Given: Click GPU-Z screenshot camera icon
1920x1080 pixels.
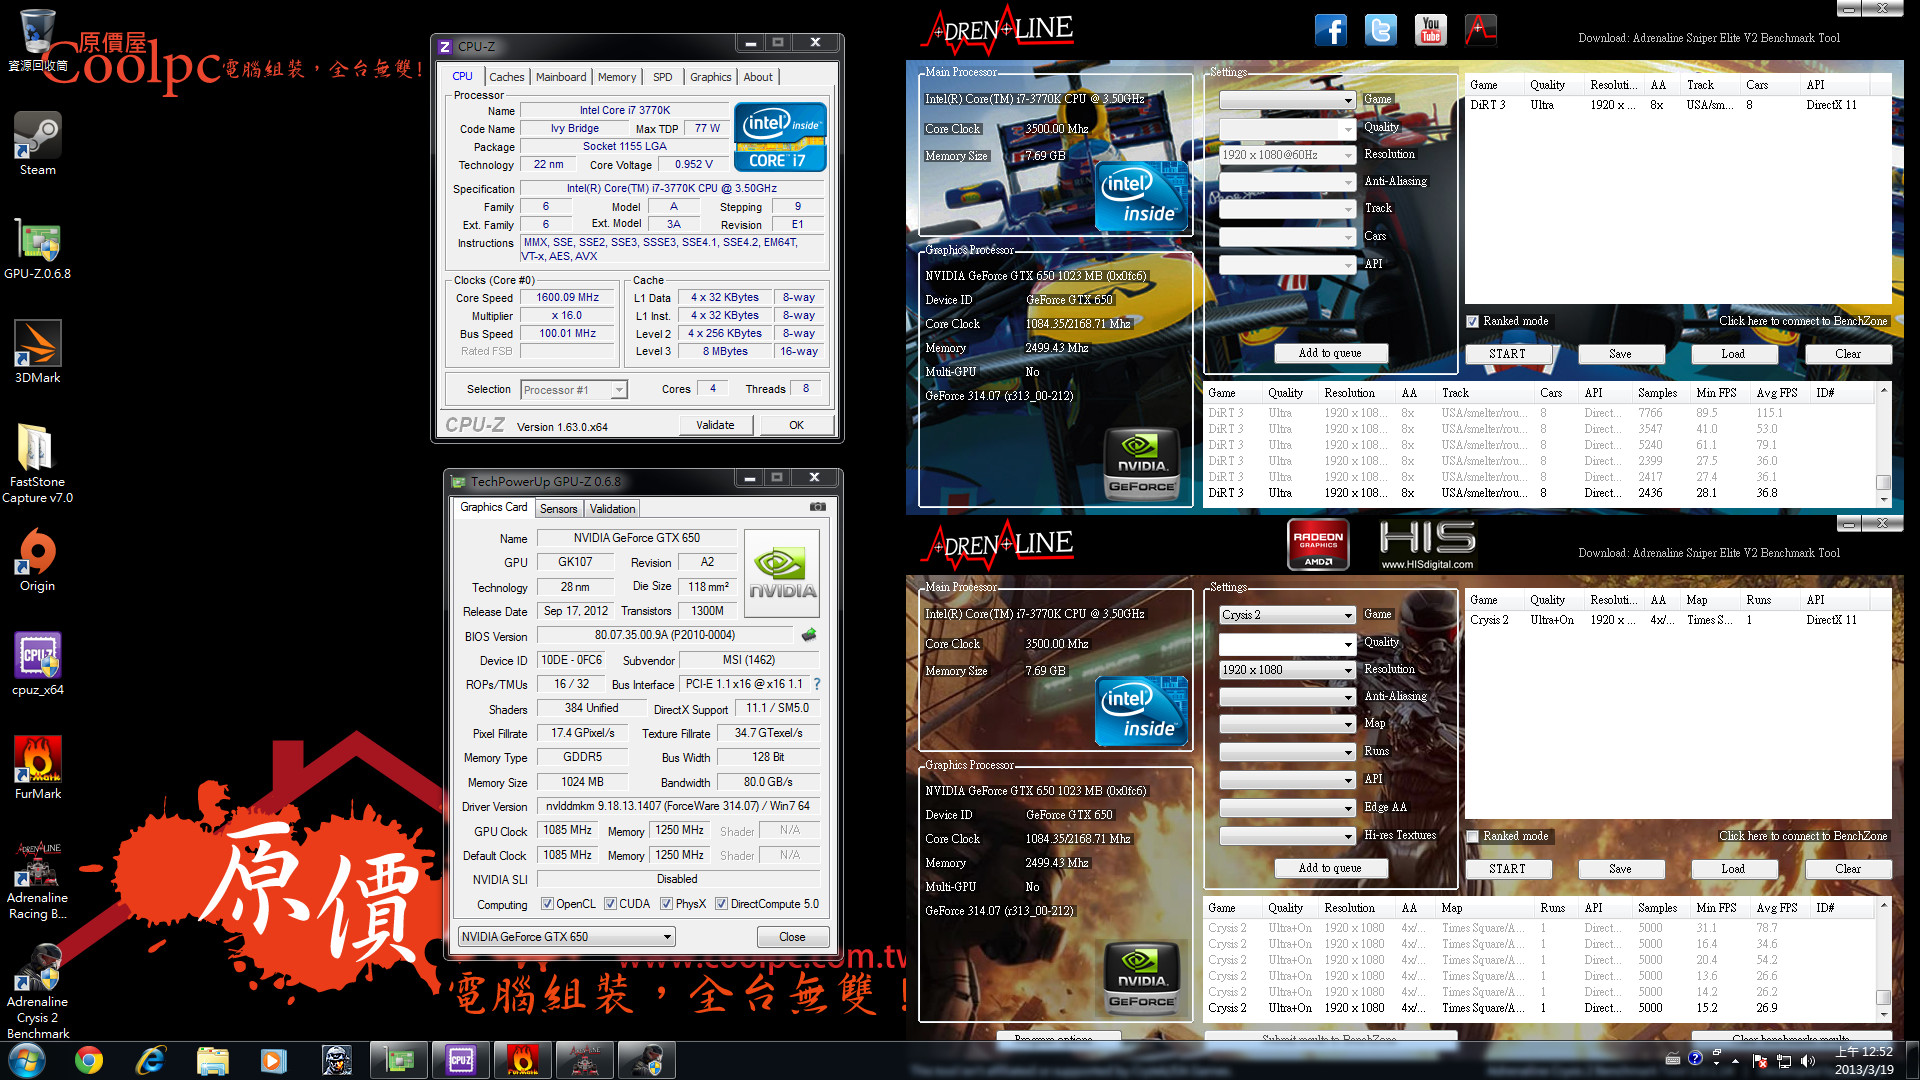Looking at the screenshot, I should tap(817, 507).
